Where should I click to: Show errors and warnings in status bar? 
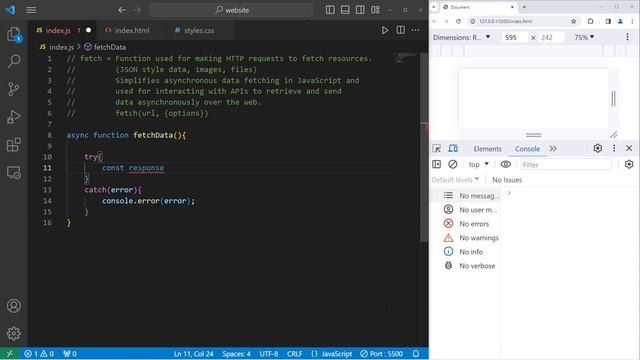(x=39, y=354)
